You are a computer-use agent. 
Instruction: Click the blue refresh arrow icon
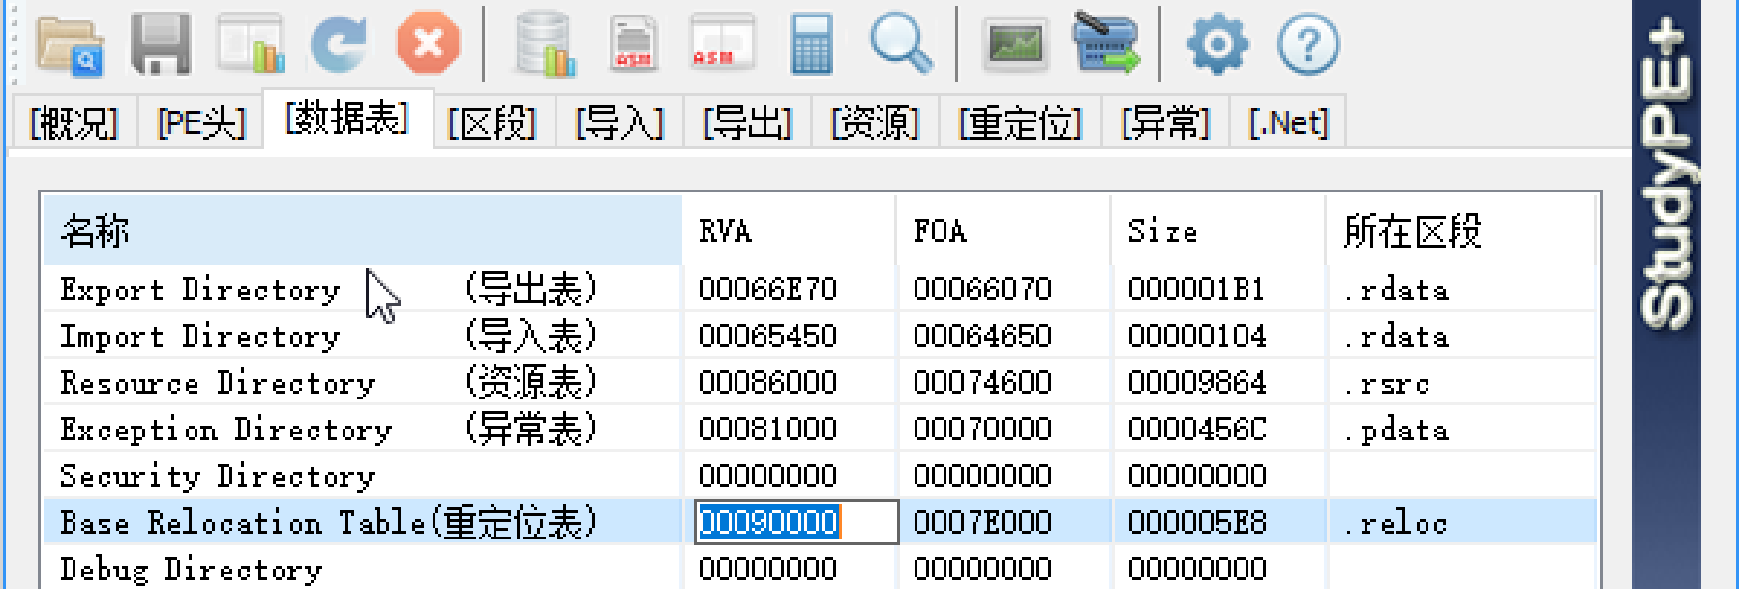339,45
